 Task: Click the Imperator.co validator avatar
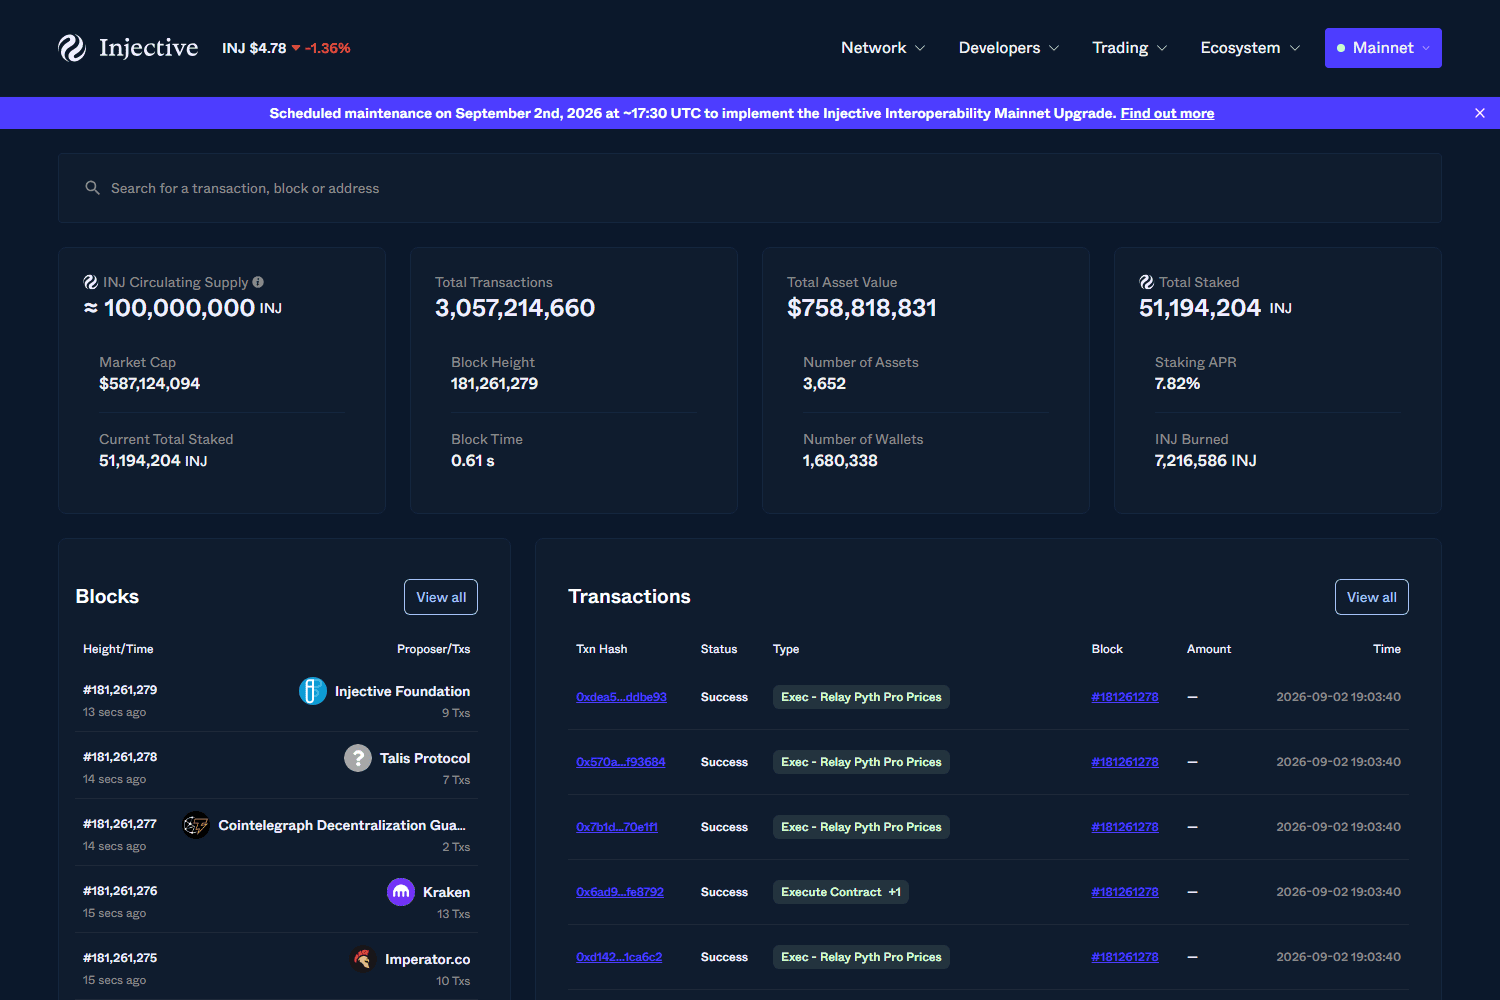(x=363, y=959)
